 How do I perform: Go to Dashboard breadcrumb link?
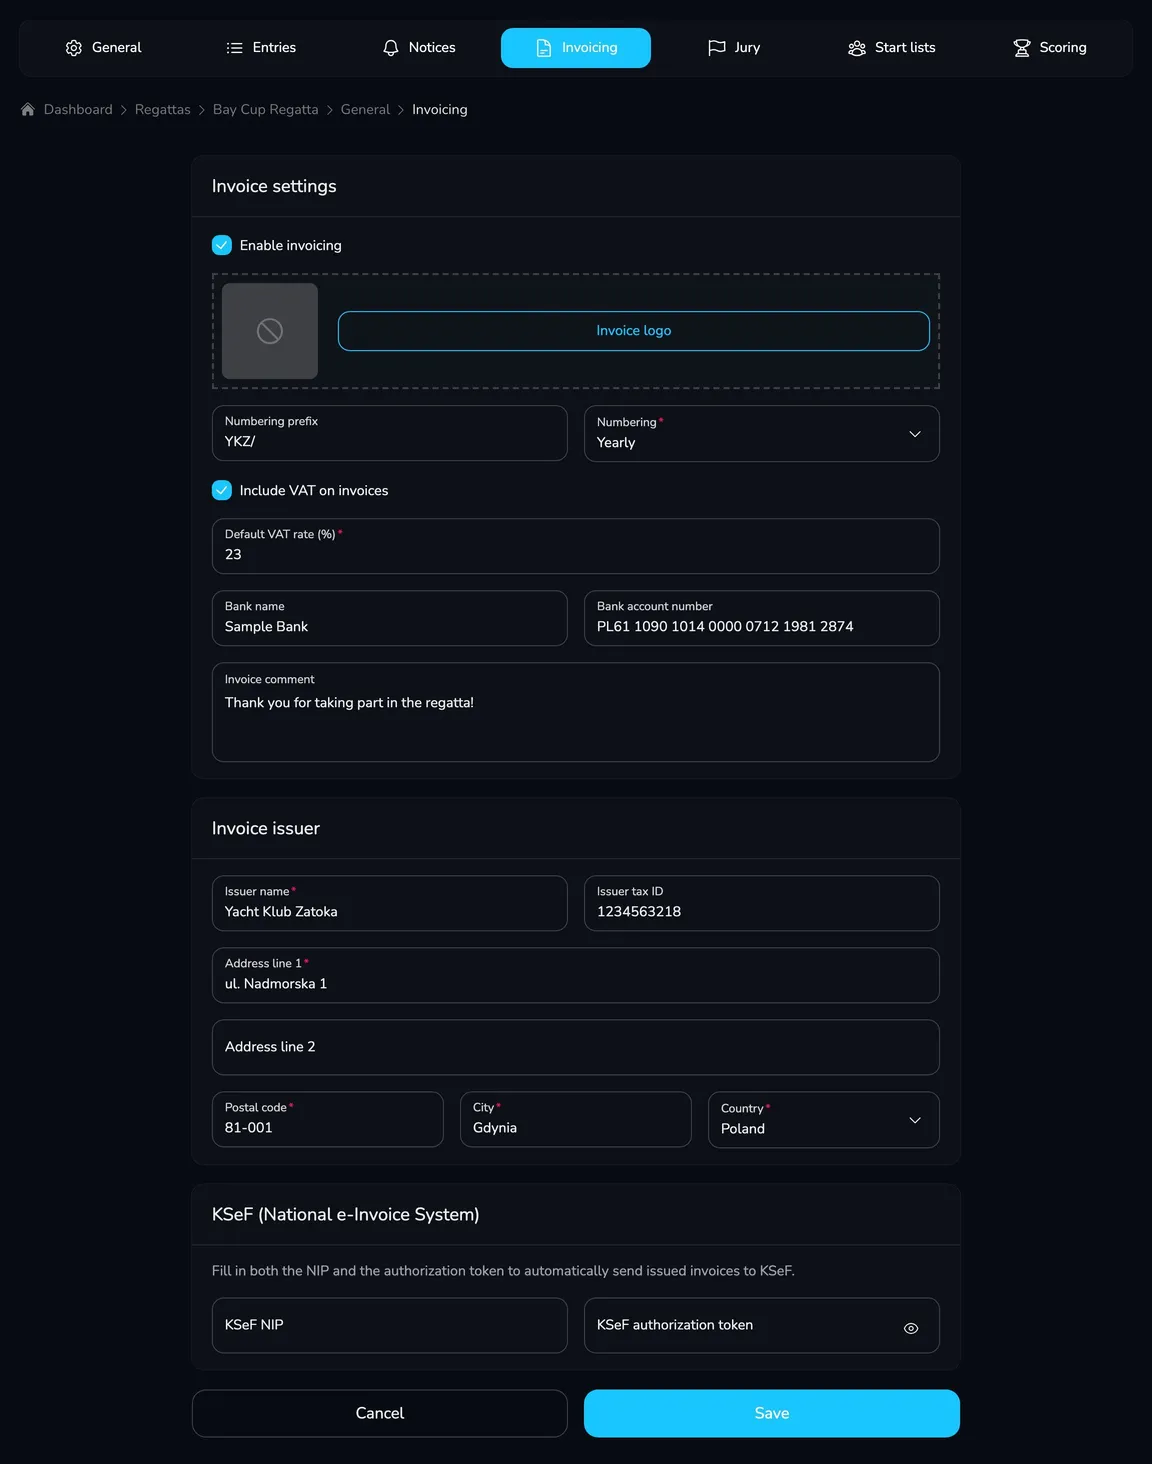[78, 110]
